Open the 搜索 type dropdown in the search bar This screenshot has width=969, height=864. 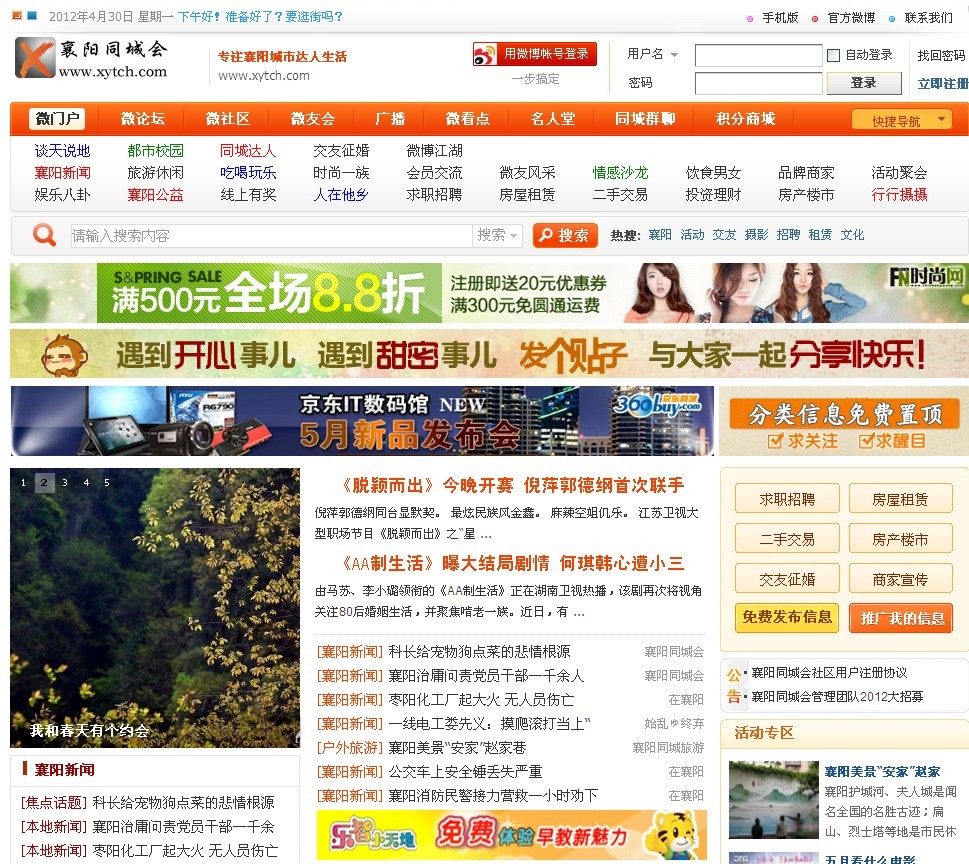pos(498,235)
